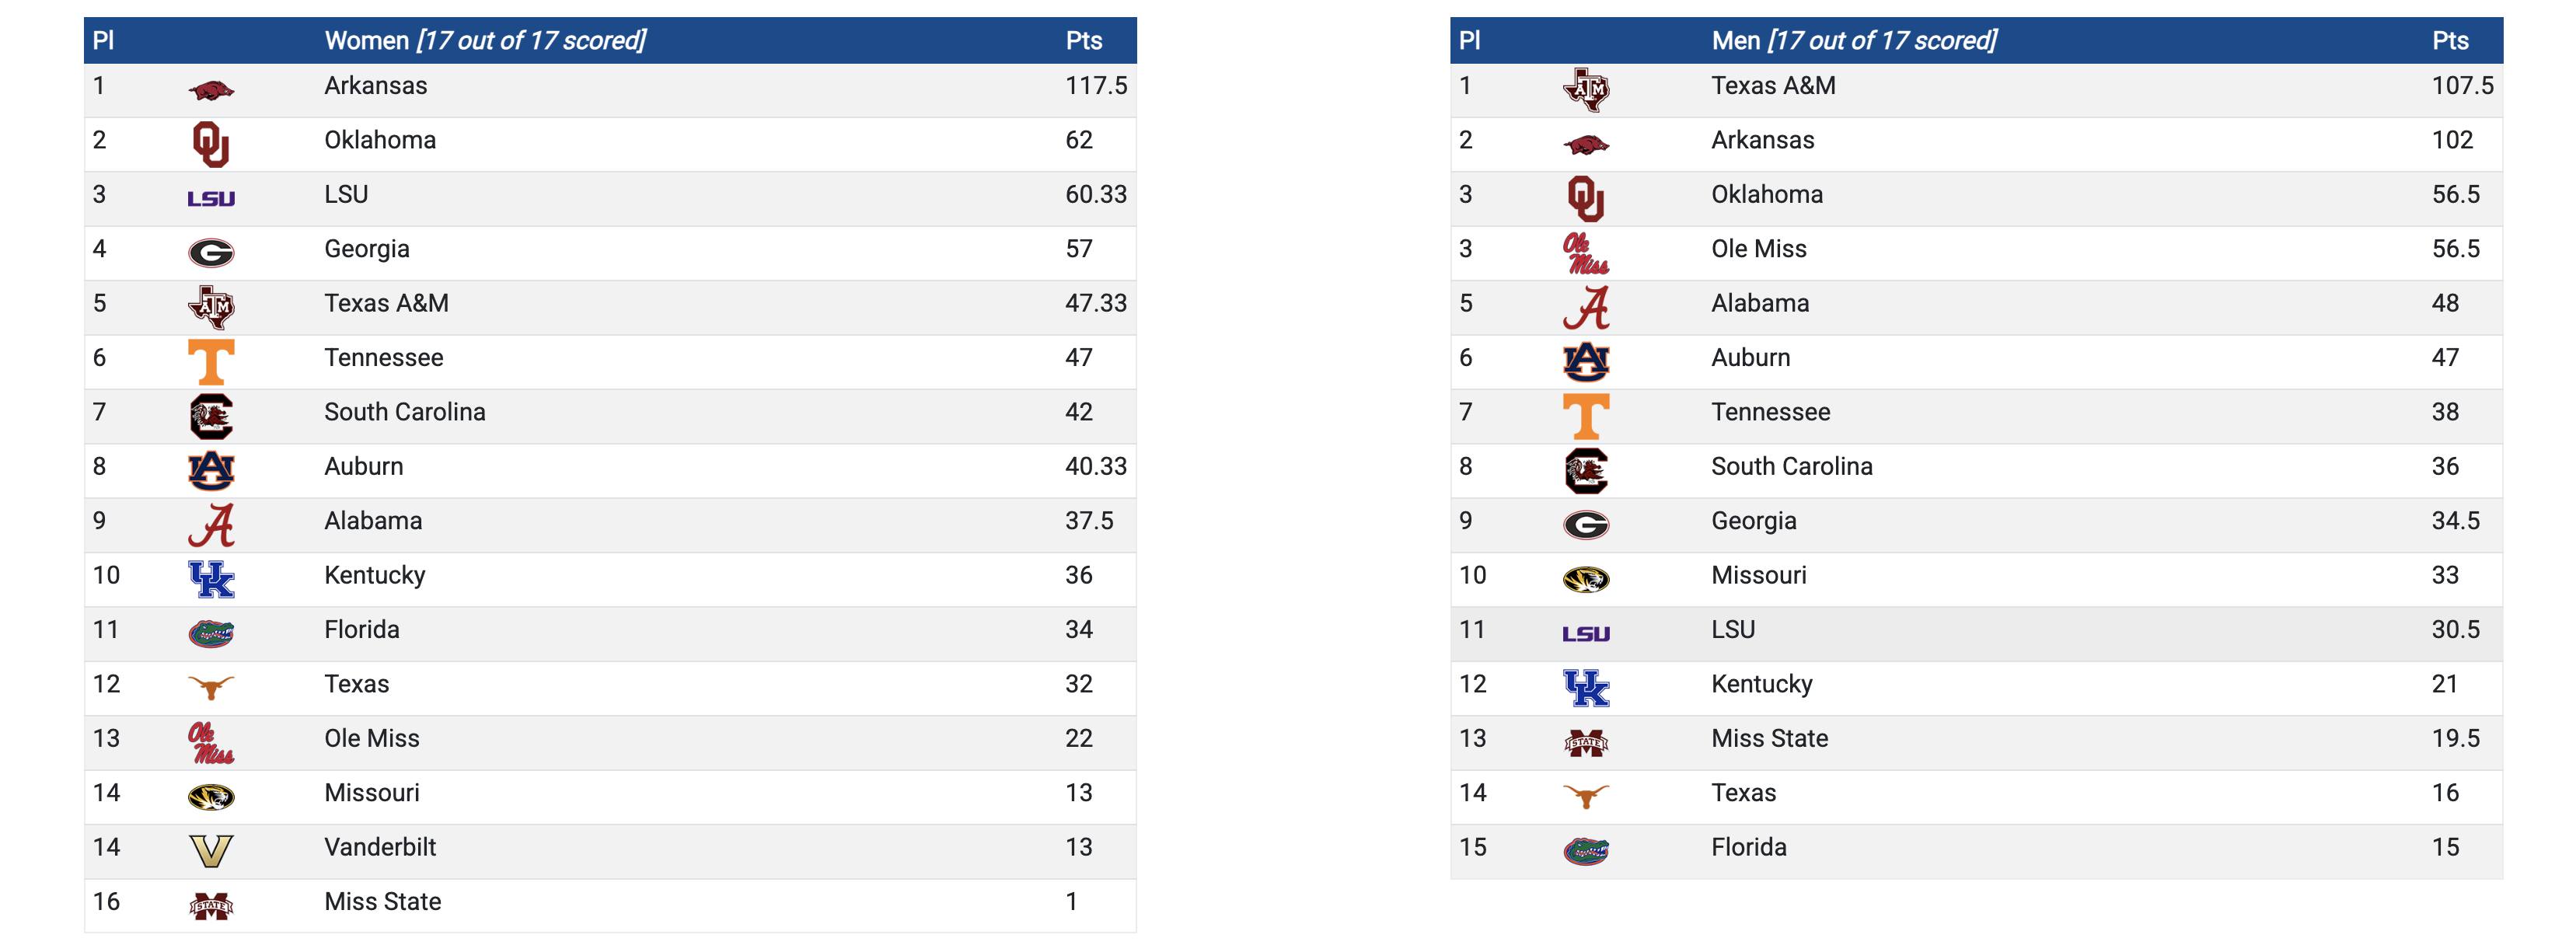
Task: Click Kentucky UK logo in Women table
Action: (211, 579)
